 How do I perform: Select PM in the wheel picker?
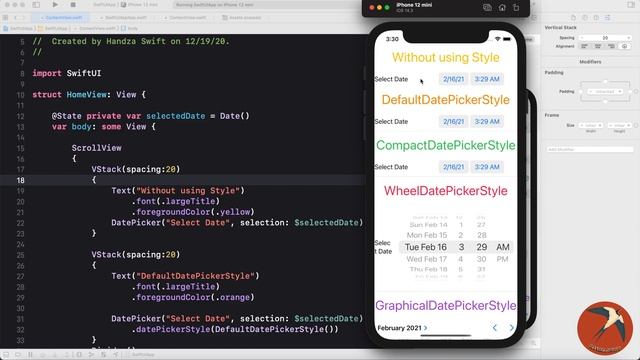(502, 259)
